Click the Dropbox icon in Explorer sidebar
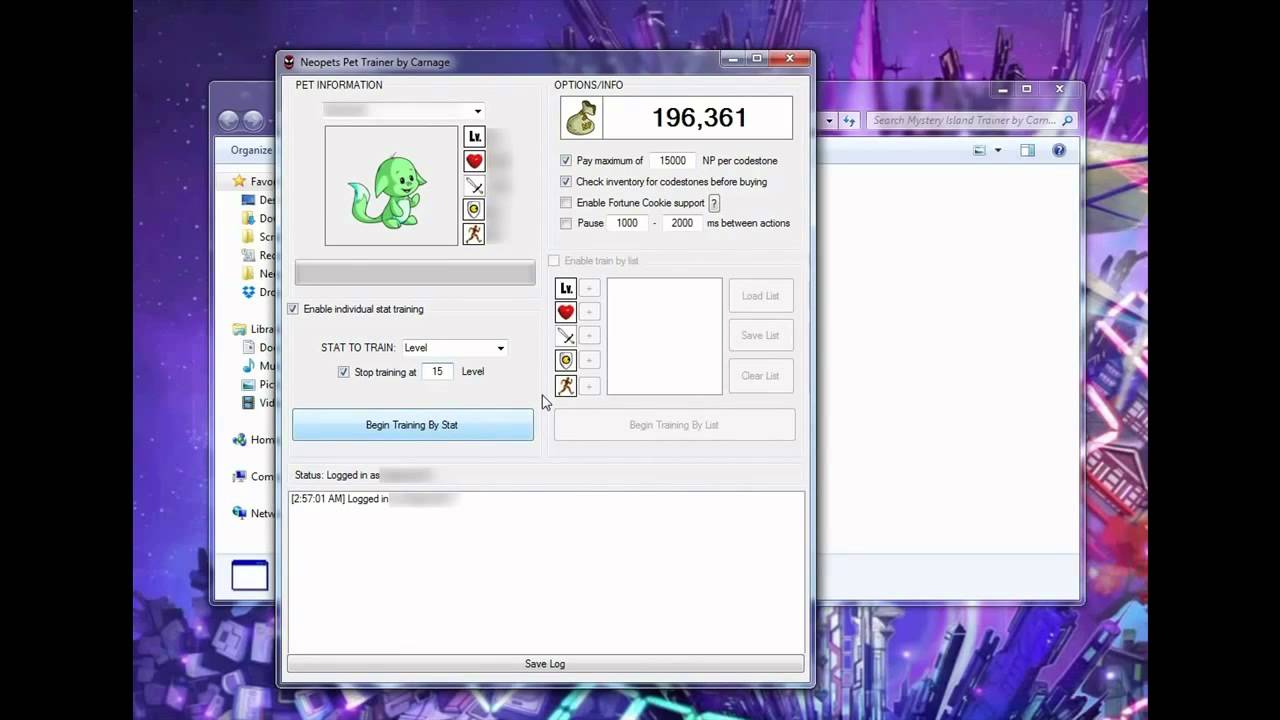The height and width of the screenshot is (720, 1280). (x=249, y=292)
